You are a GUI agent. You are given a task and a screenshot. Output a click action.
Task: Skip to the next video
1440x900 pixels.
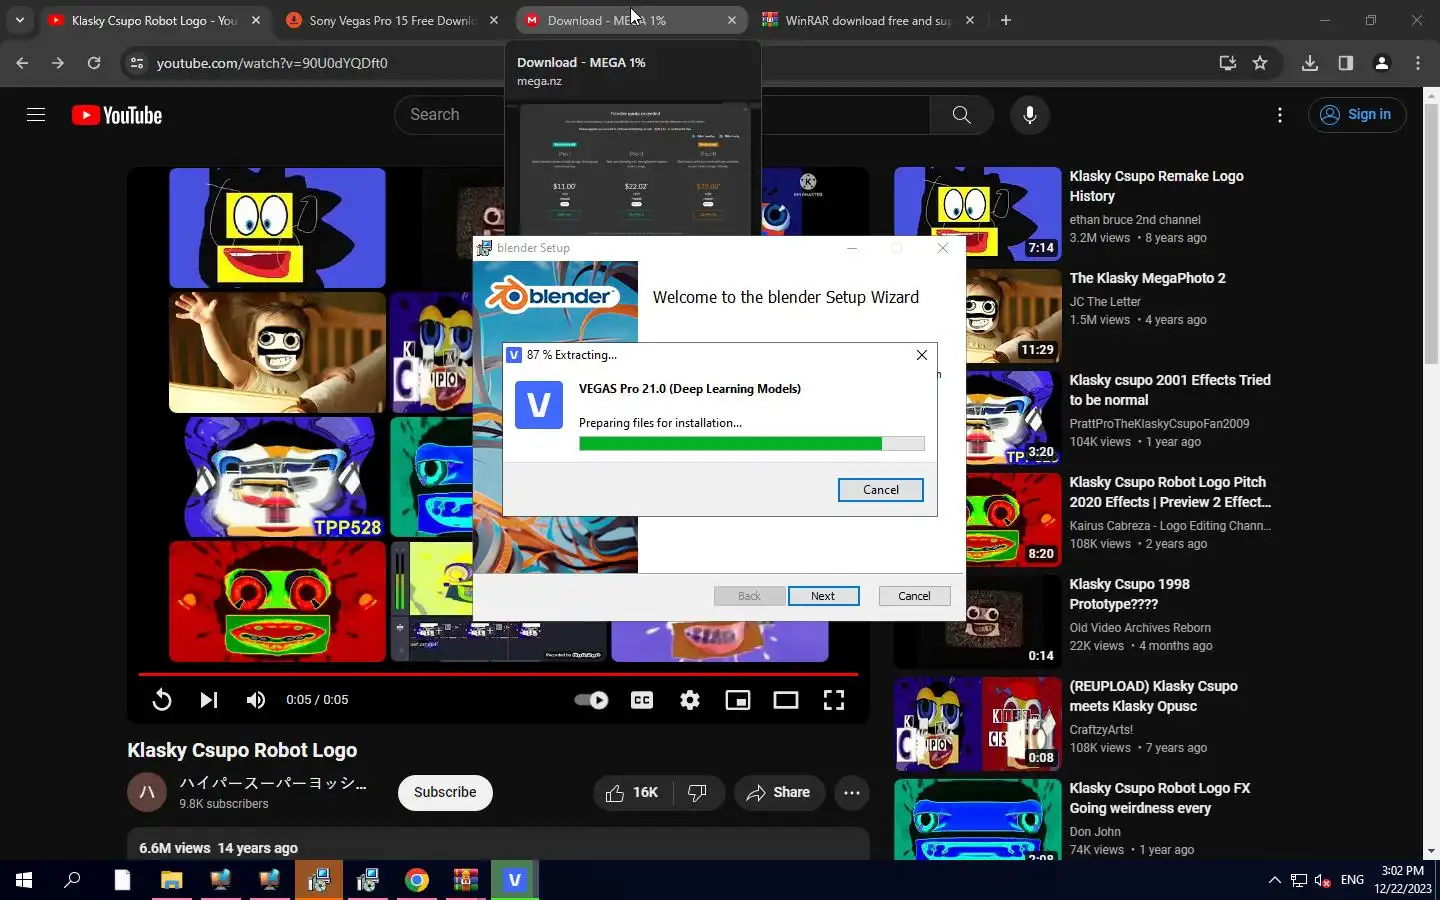pos(208,700)
